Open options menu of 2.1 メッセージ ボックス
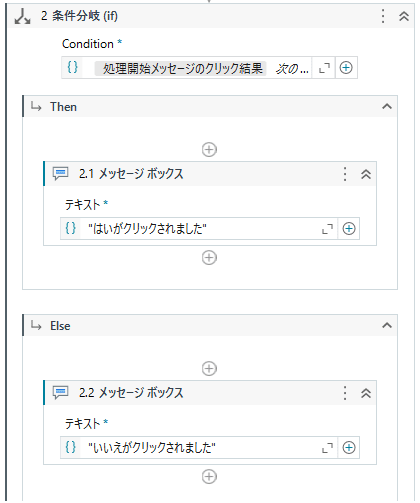 [x=345, y=174]
